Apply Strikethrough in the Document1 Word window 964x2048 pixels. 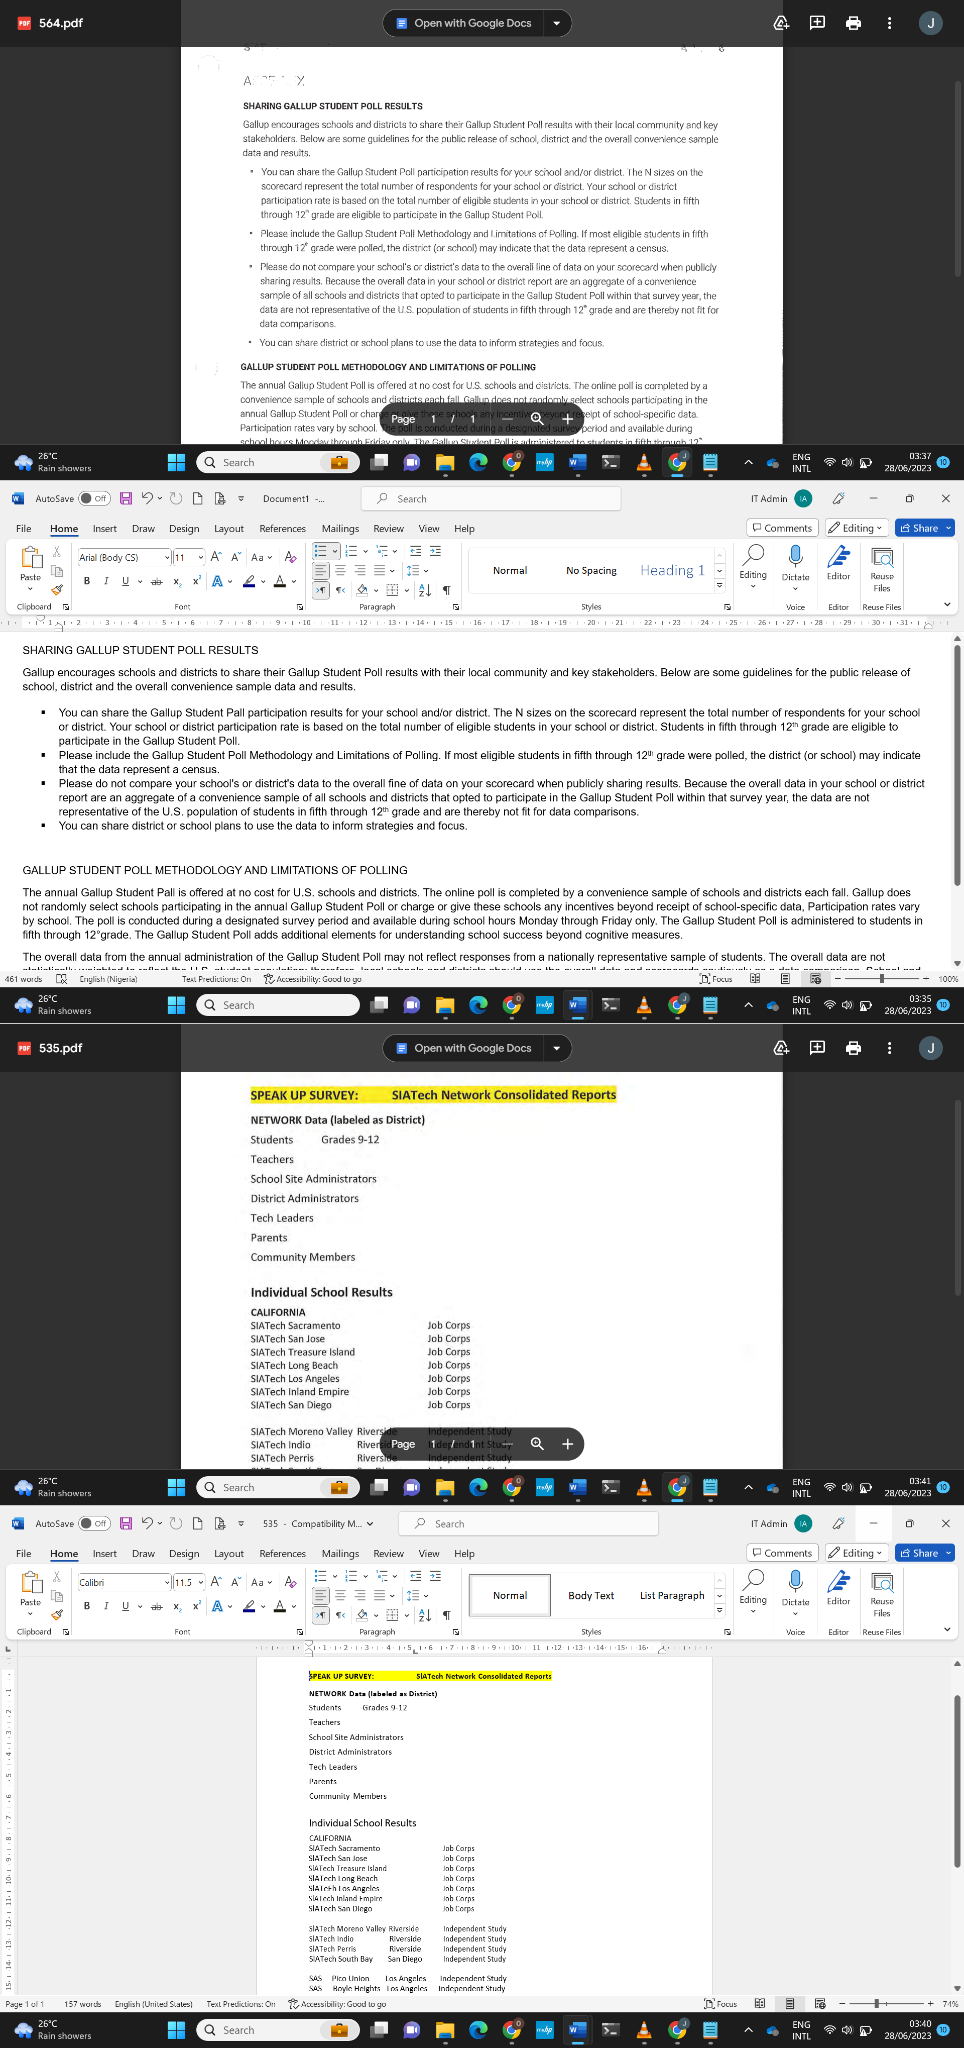[x=156, y=582]
